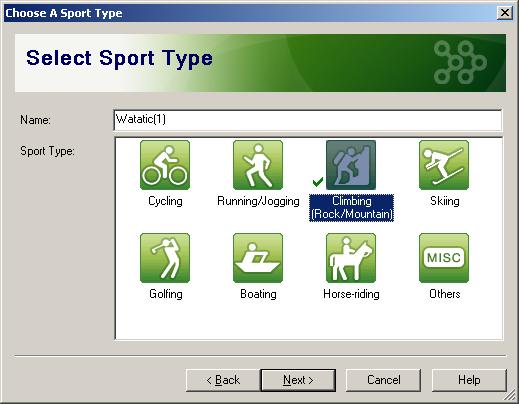519x404 pixels.
Task: Click the Horse-riding text label
Action: click(x=351, y=294)
